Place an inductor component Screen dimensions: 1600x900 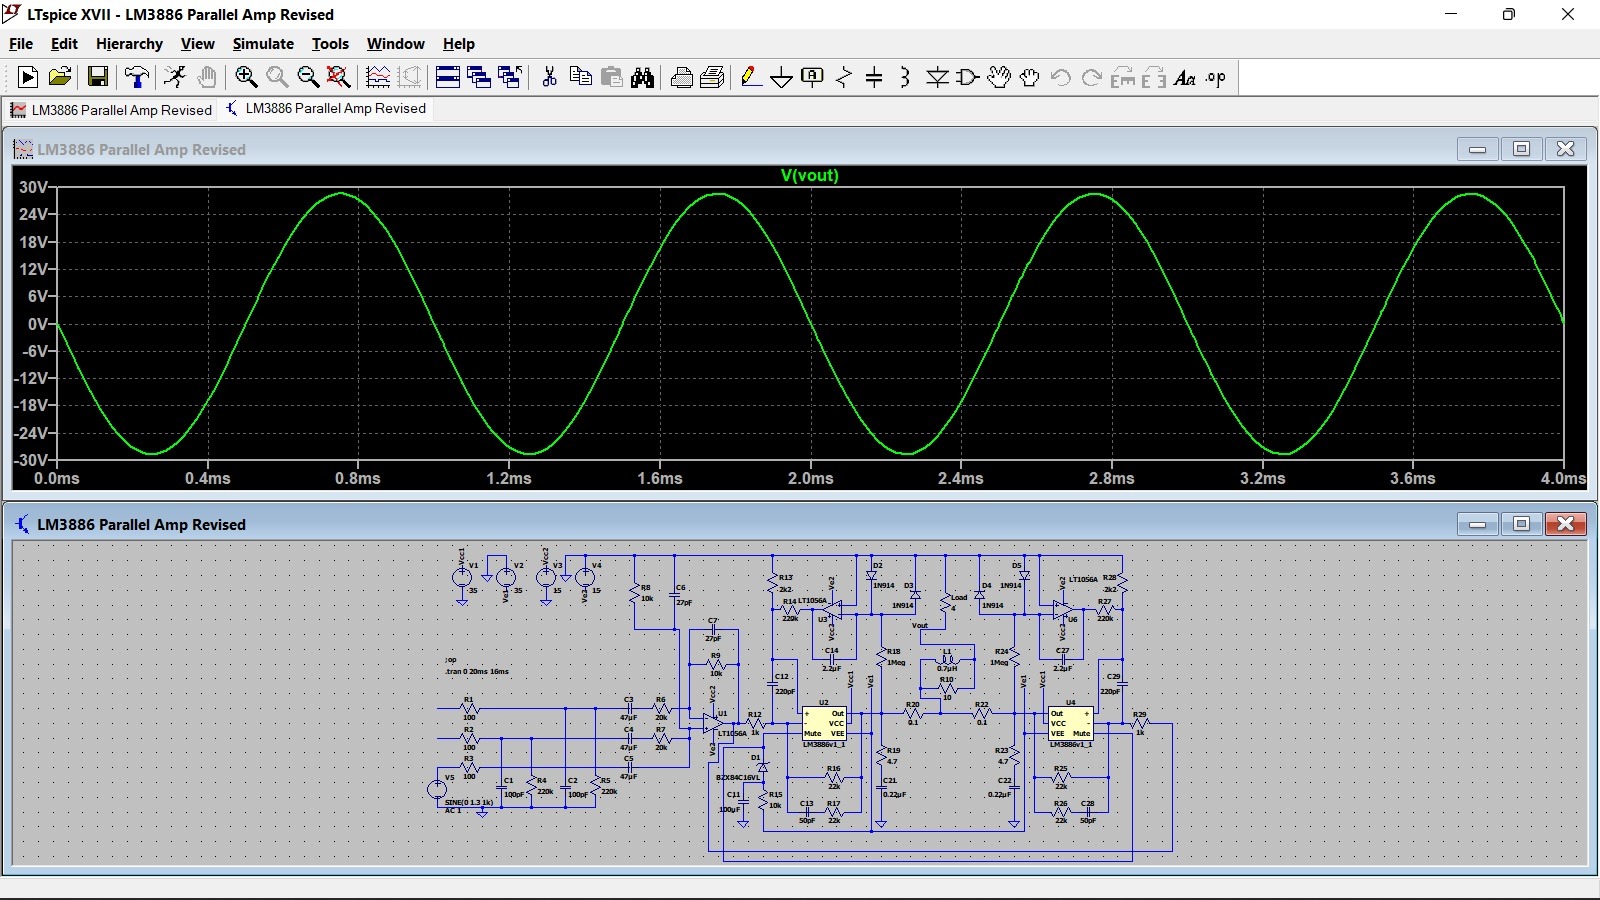pyautogui.click(x=905, y=77)
